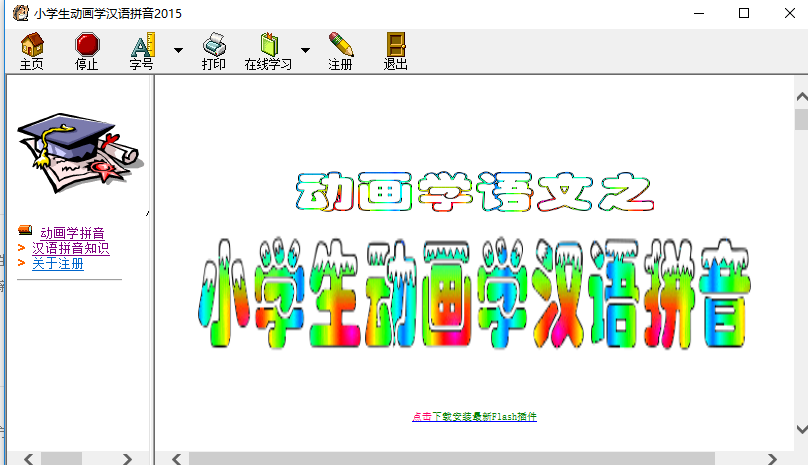Click the 动画学语文之 banner heading
This screenshot has height=465, width=808.
(x=475, y=192)
